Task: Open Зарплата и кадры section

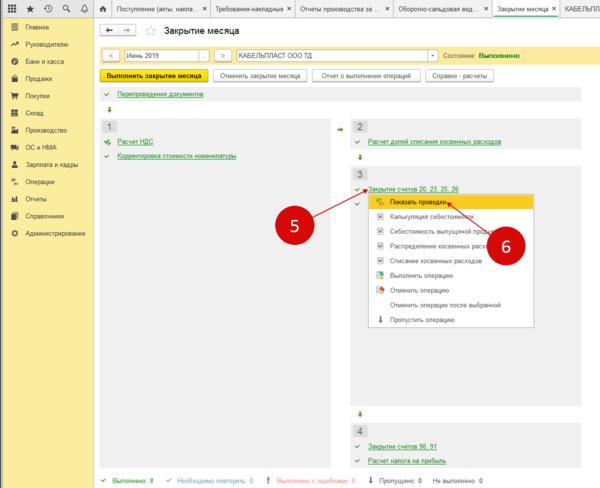Action: pos(52,165)
